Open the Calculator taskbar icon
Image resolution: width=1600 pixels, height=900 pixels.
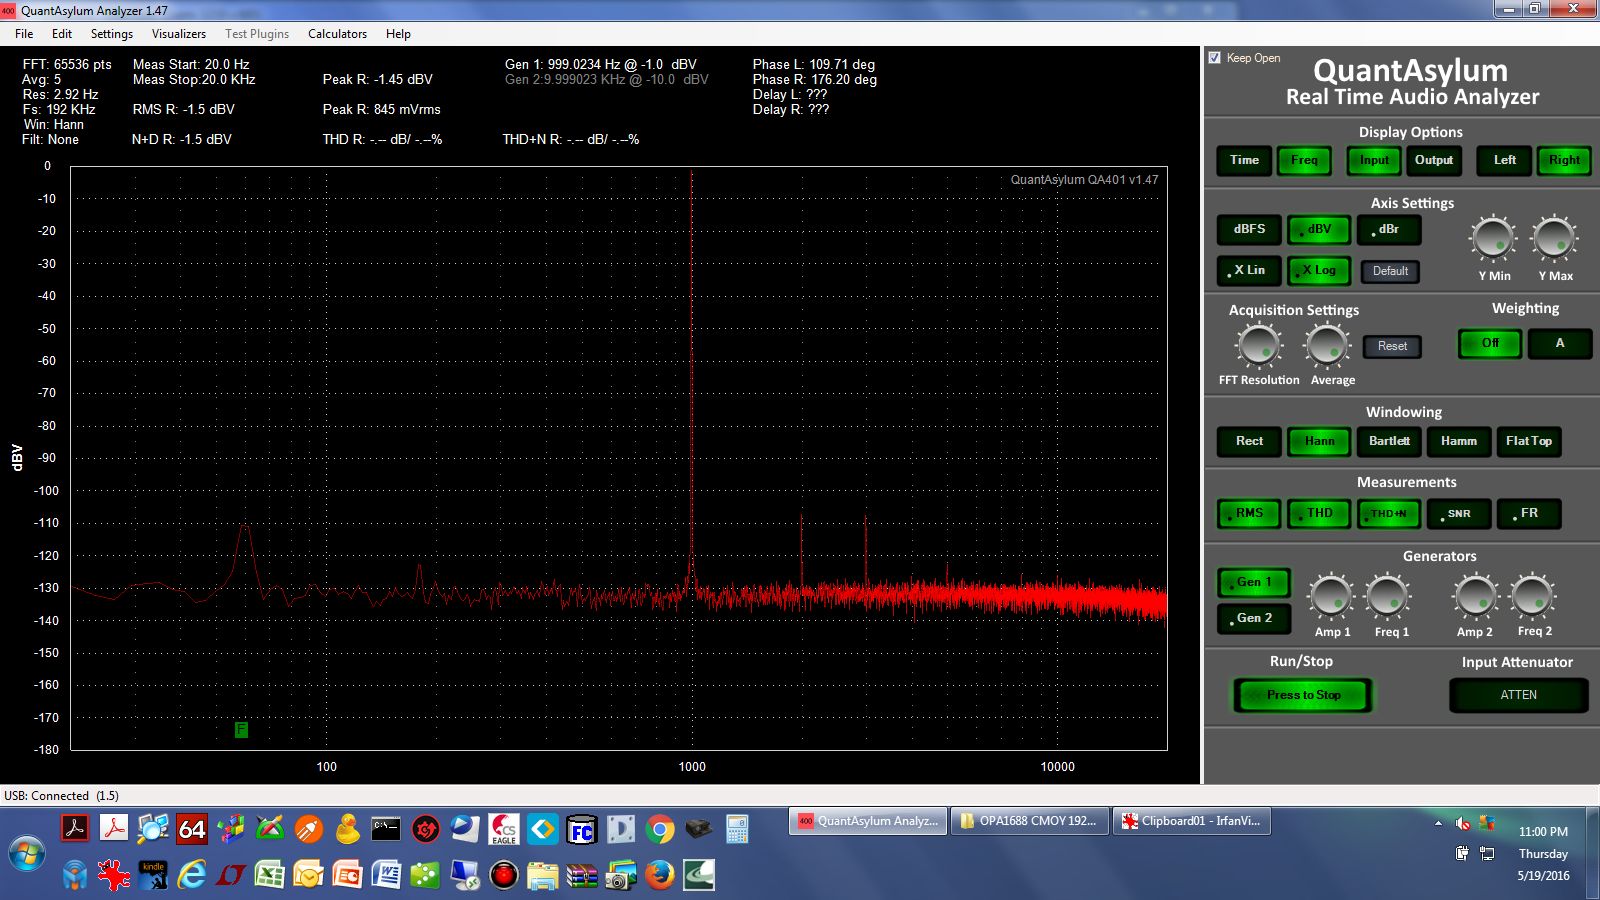click(738, 829)
